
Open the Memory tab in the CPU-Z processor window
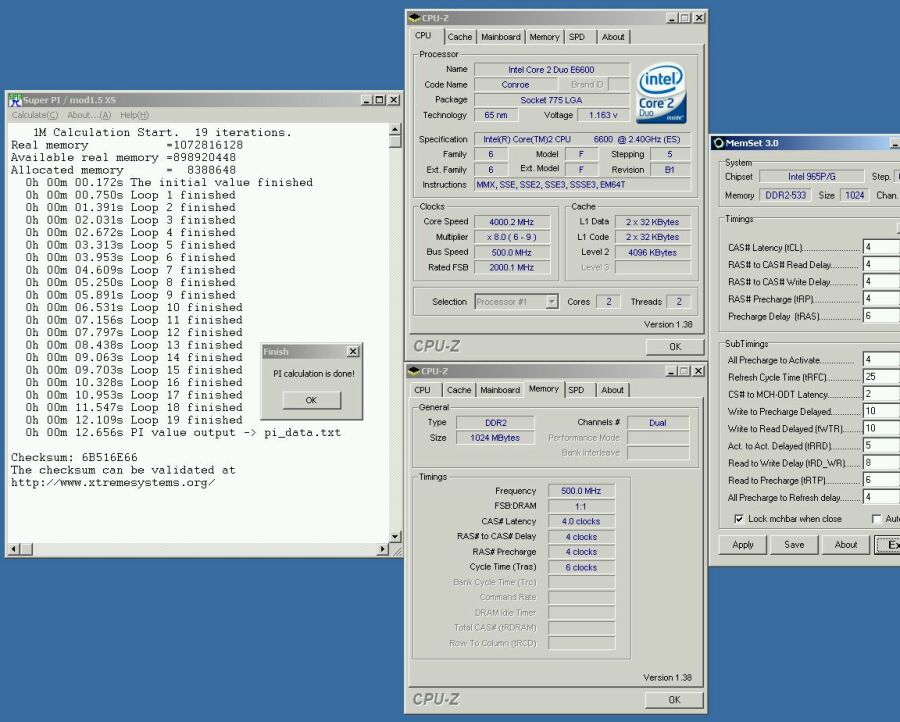(x=544, y=37)
